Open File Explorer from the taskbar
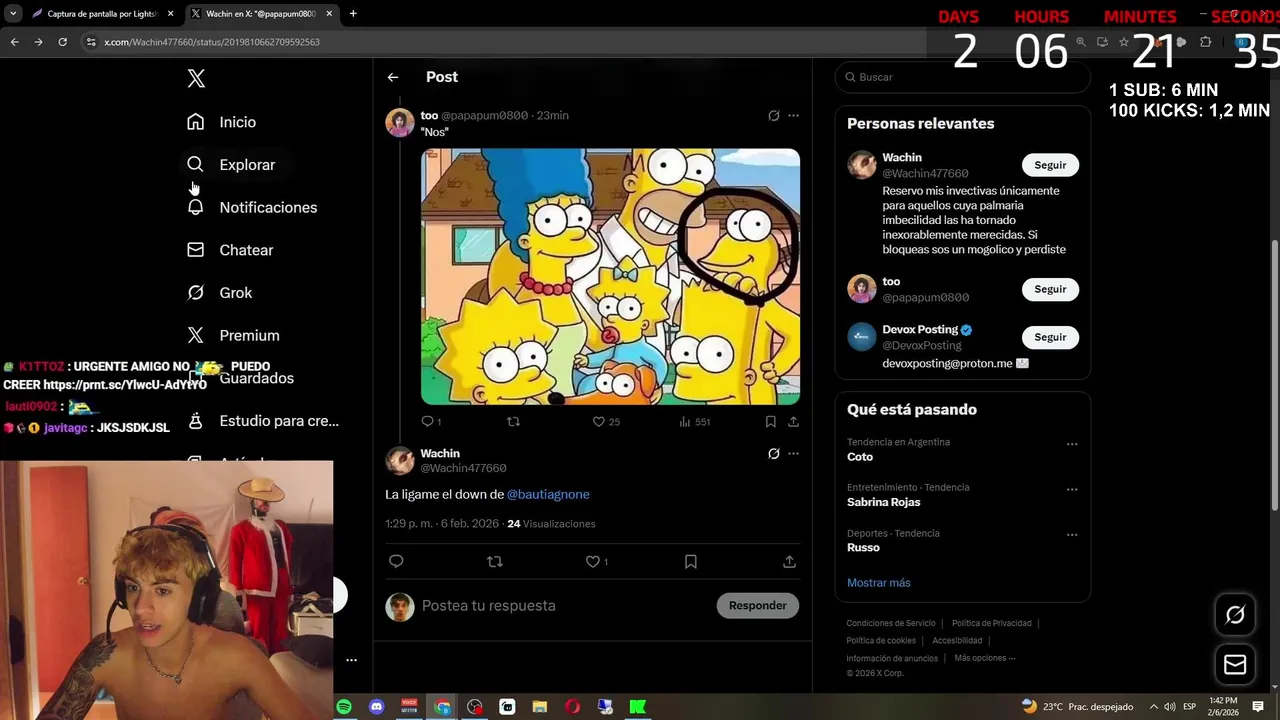The image size is (1280, 720). coord(540,707)
